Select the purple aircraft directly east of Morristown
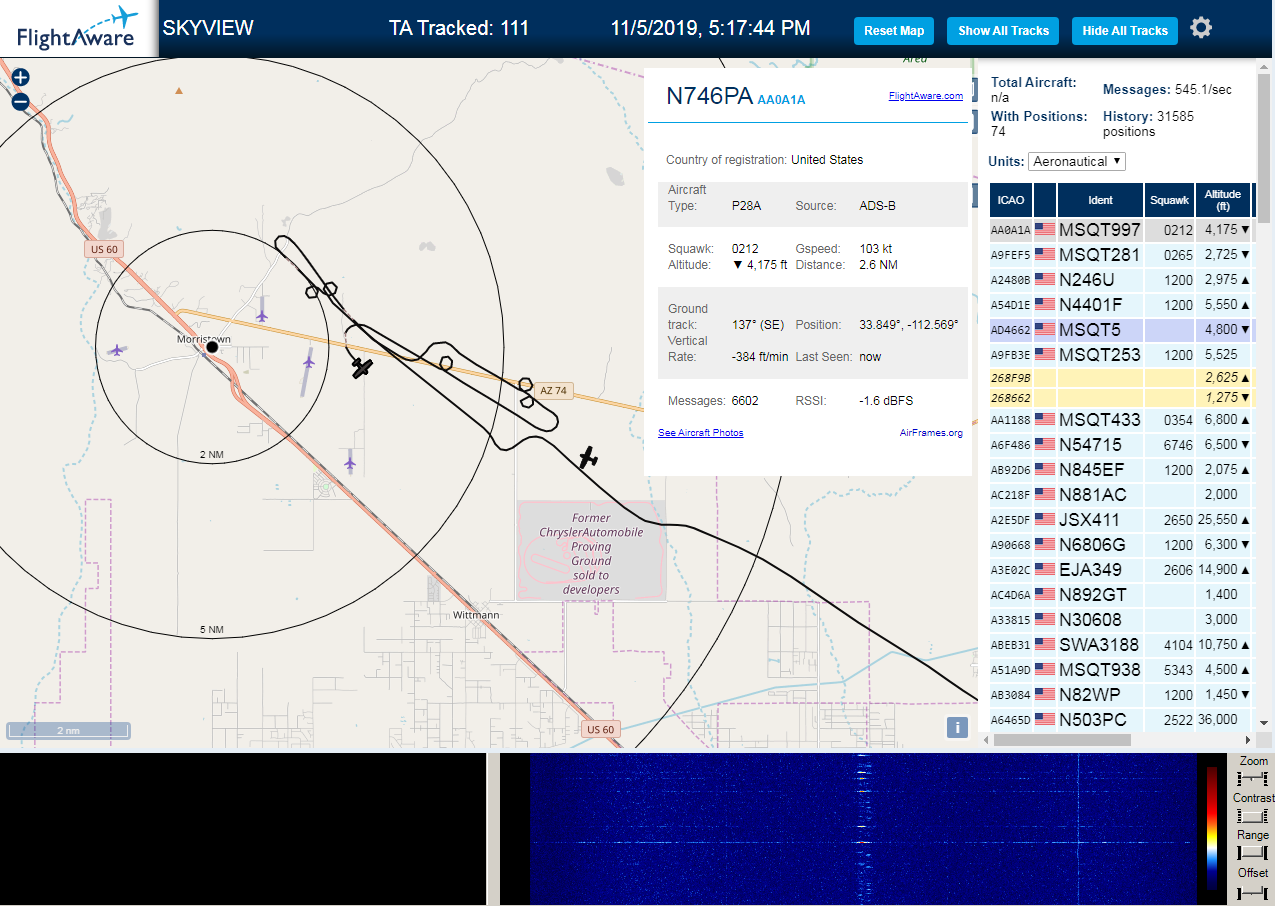The image size is (1275, 907). pos(308,361)
